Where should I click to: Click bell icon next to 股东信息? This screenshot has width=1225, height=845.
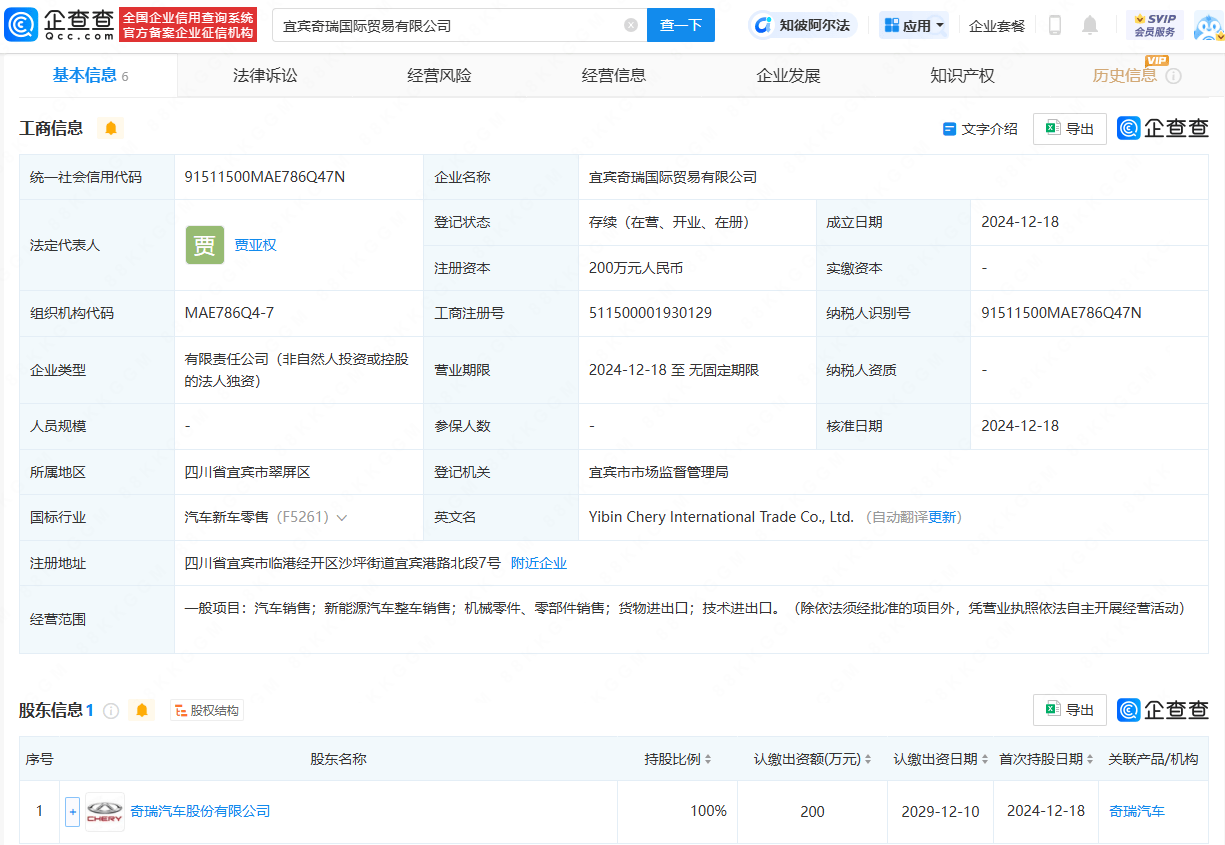click(142, 710)
